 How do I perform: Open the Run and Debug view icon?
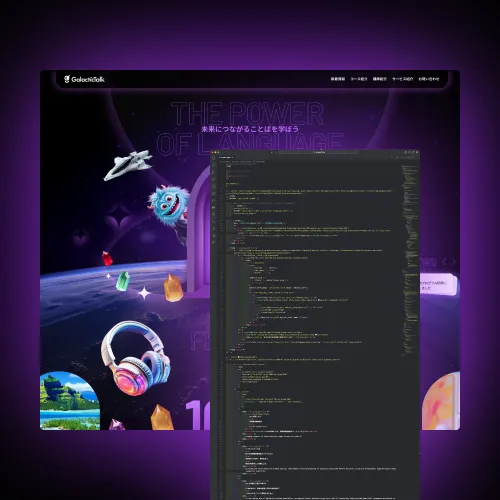213,179
